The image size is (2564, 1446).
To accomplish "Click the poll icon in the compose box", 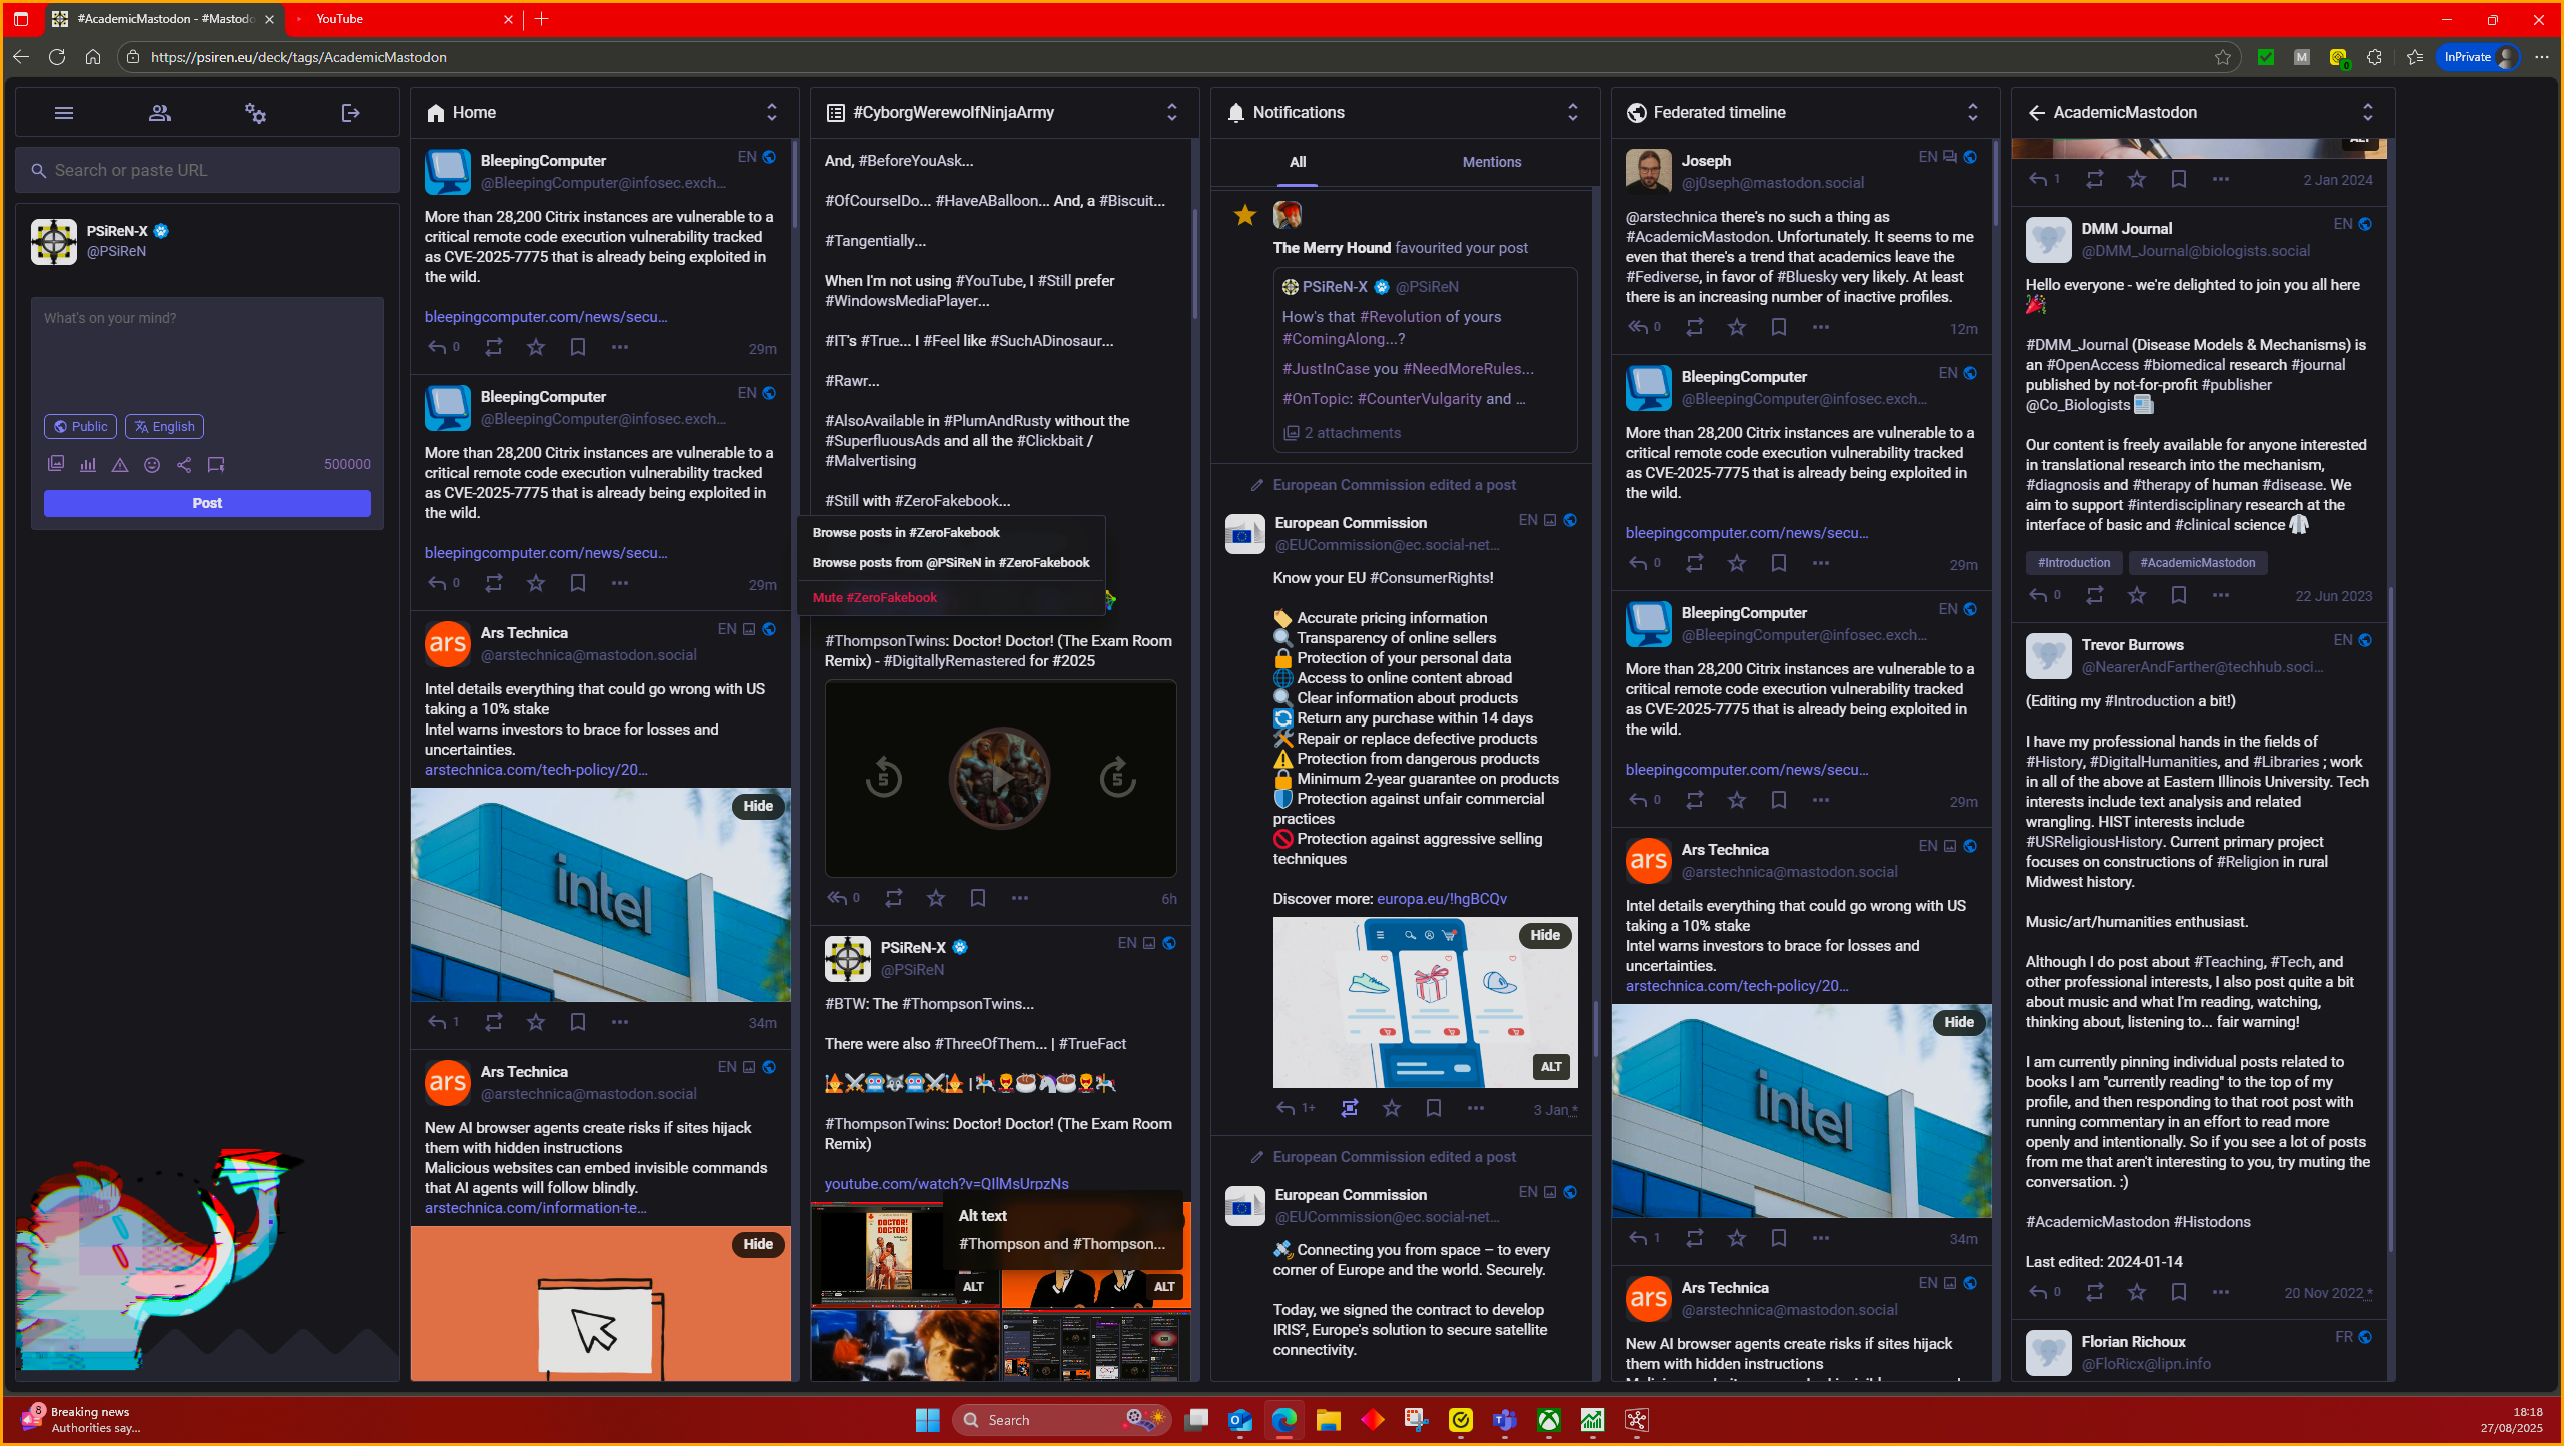I will tap(88, 465).
